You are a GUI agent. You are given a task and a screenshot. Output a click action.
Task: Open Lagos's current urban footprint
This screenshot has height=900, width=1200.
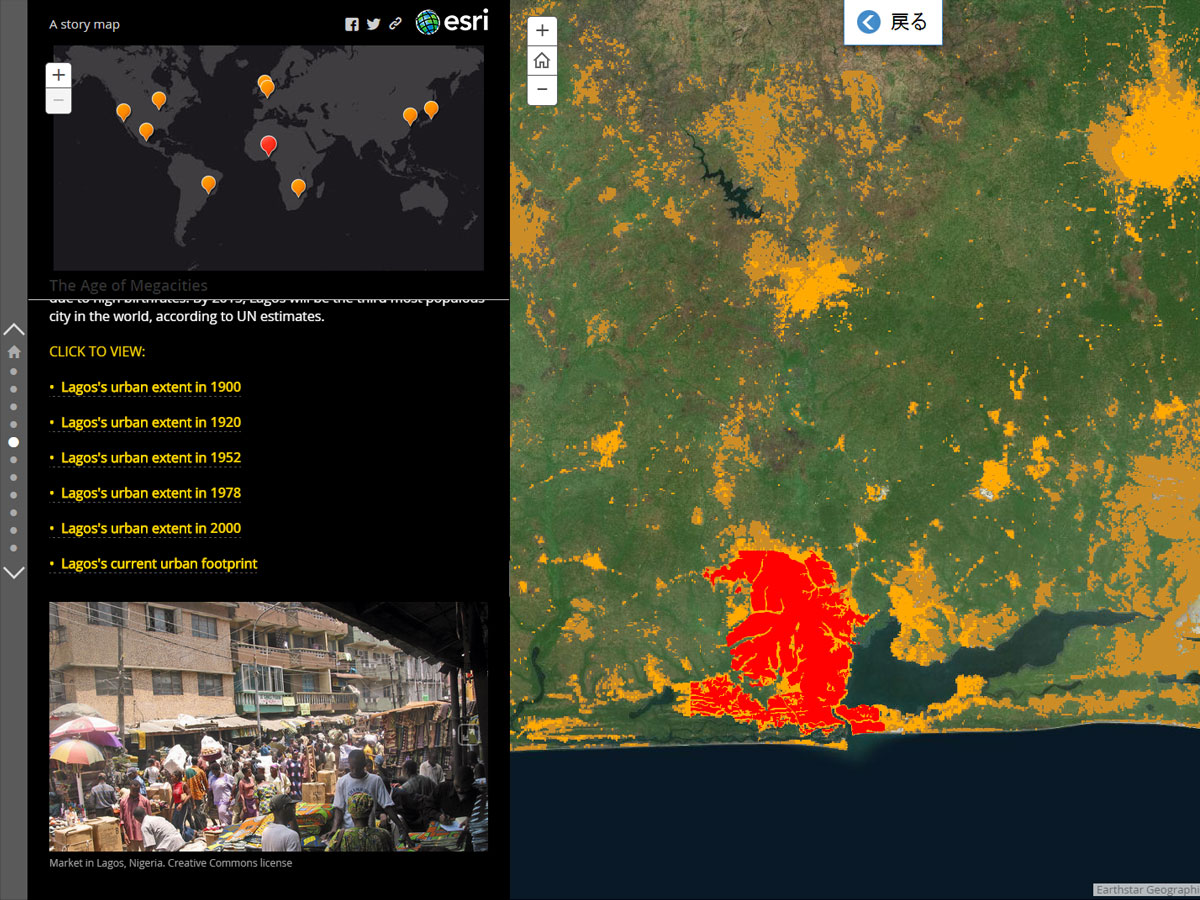158,564
